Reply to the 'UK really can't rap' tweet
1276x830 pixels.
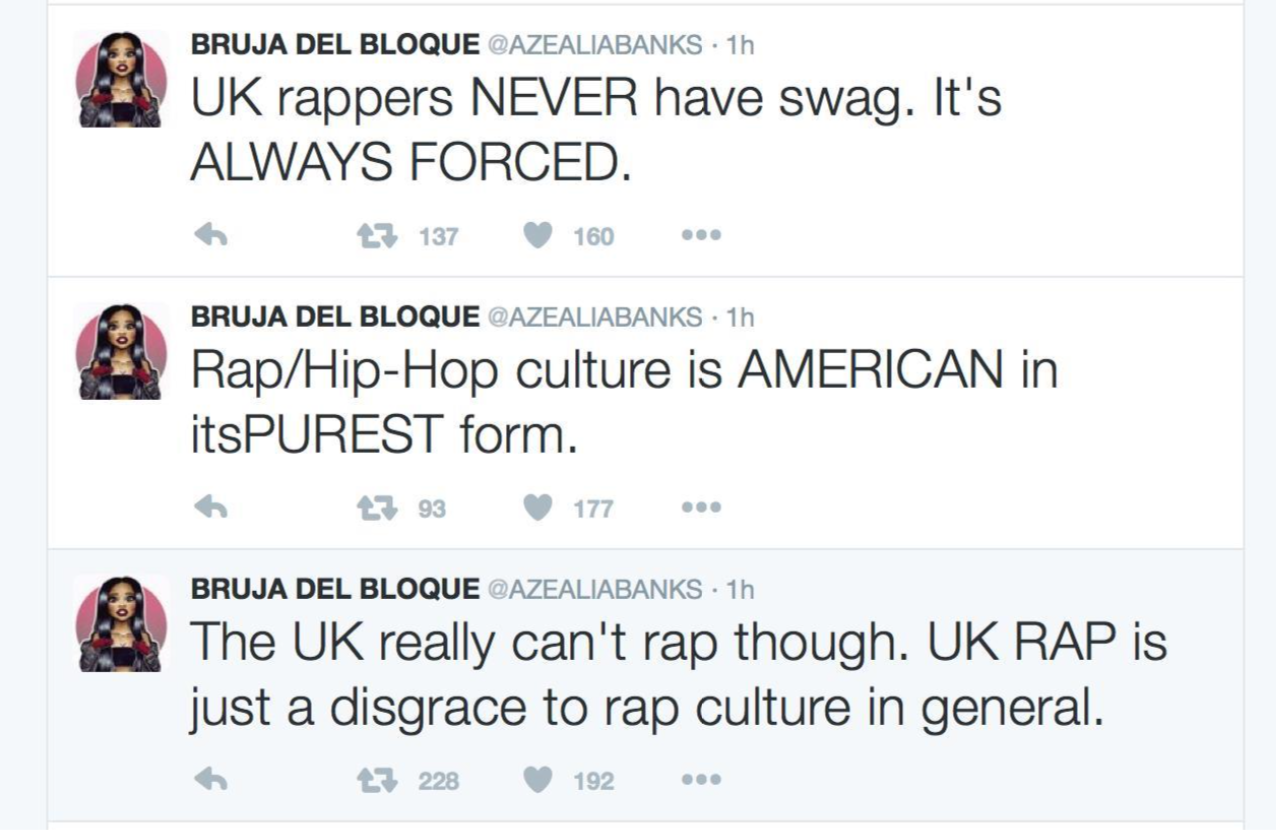tap(211, 781)
